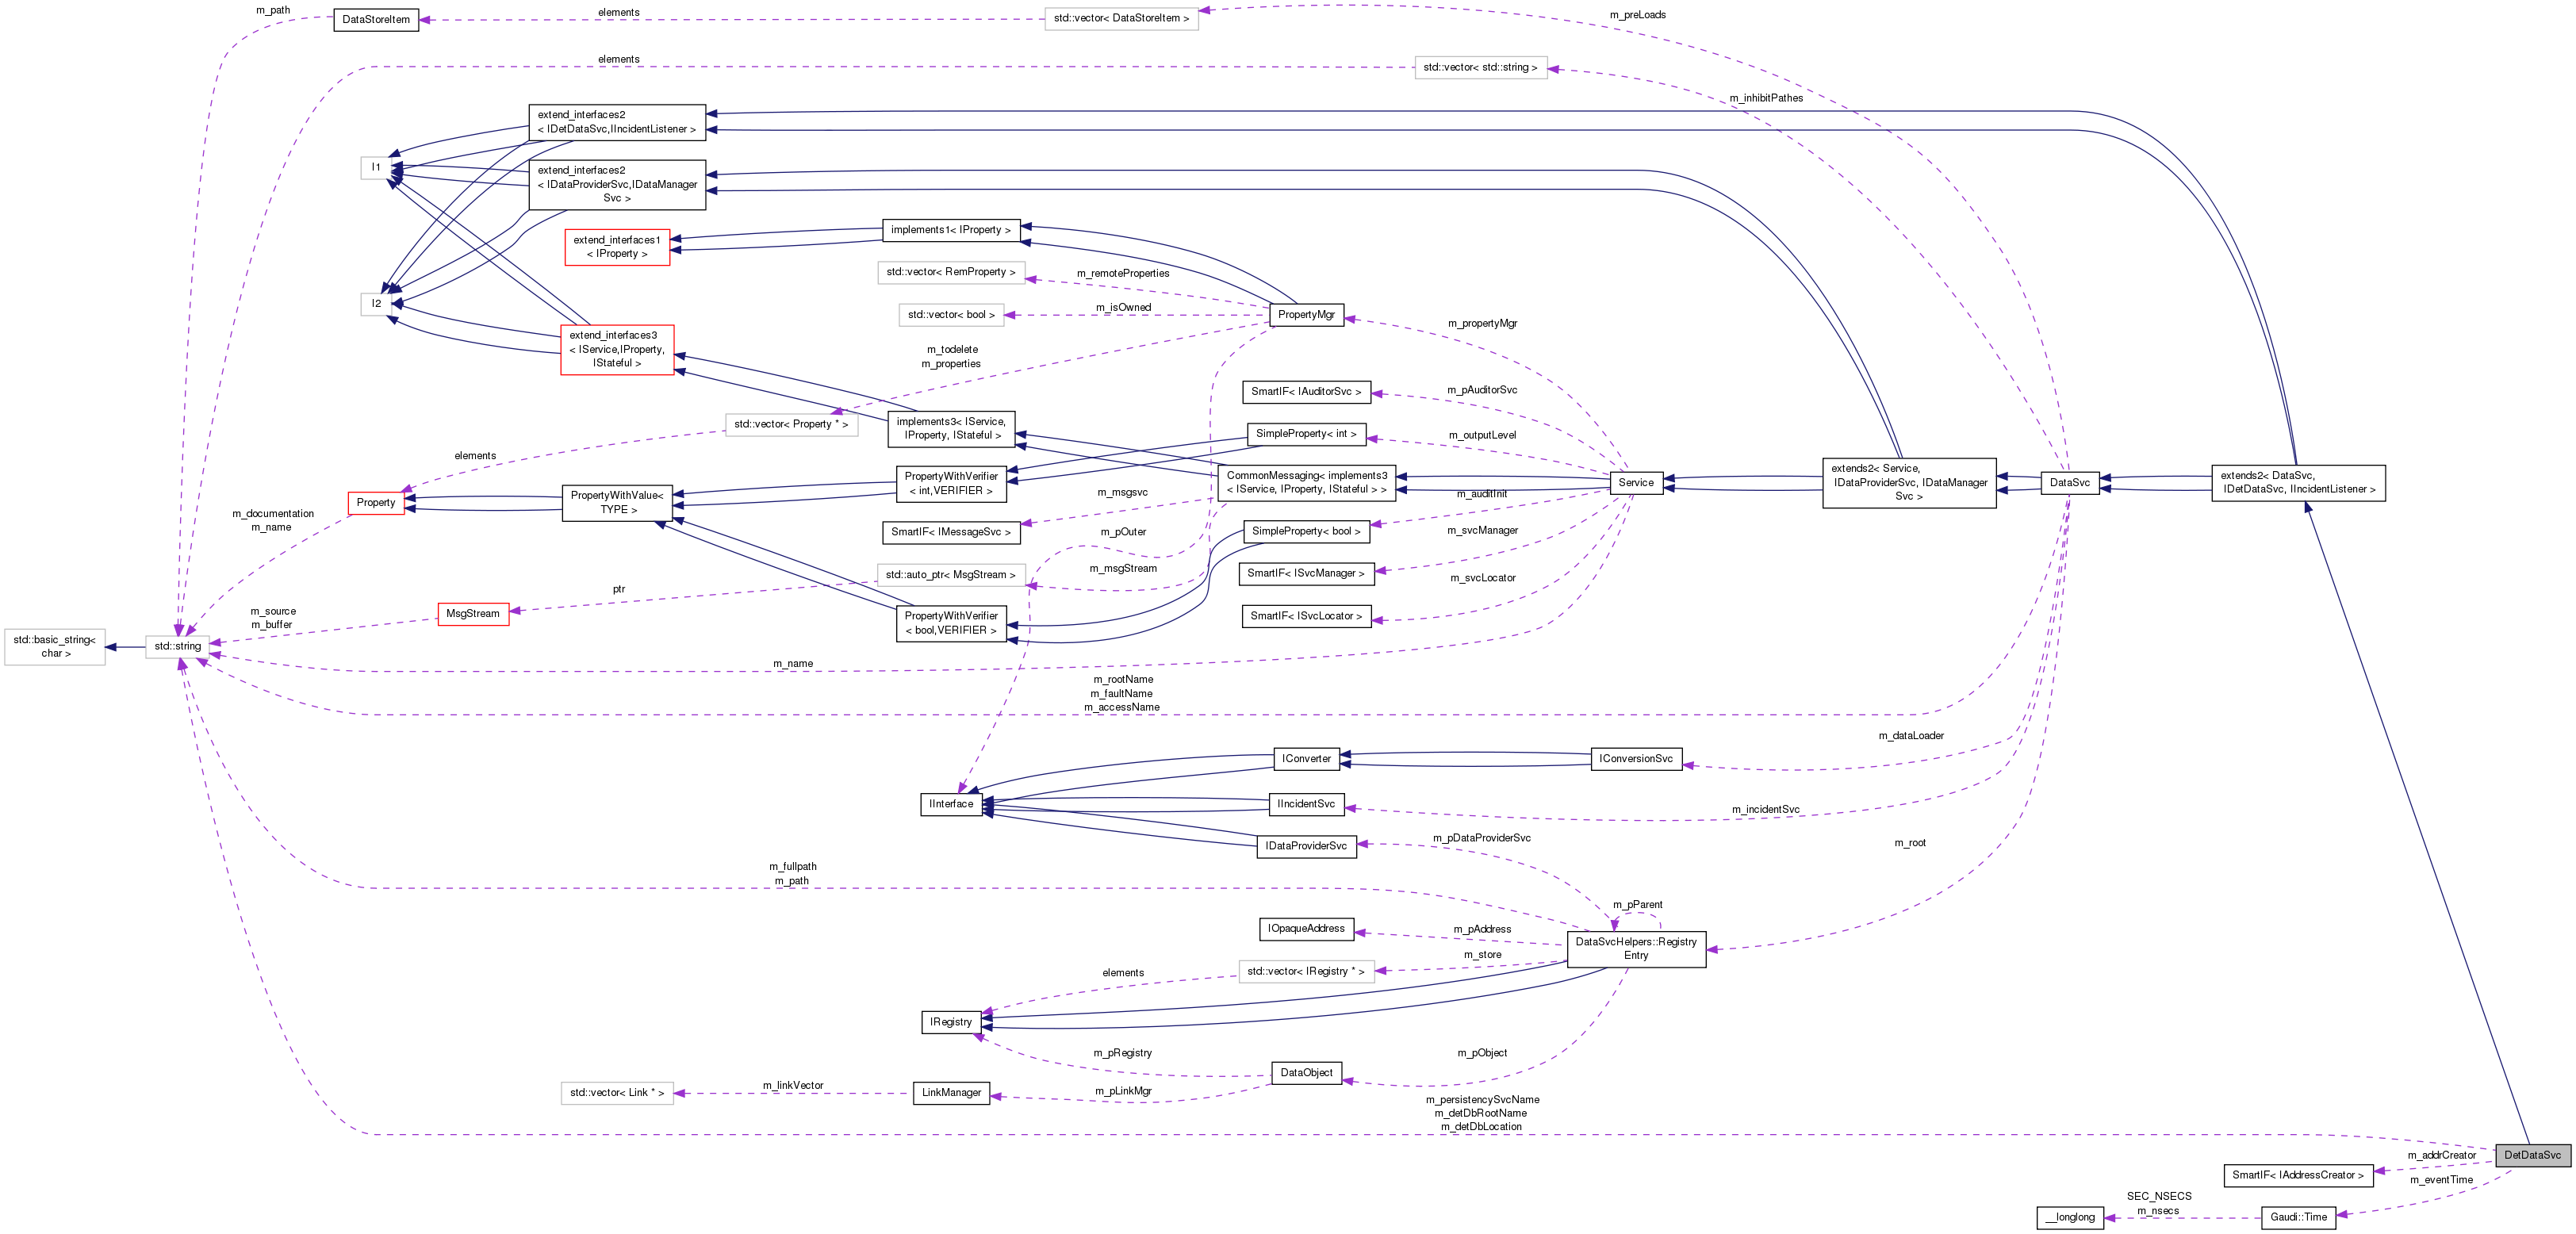2576x1234 pixels.
Task: Click the IInterface node
Action: point(951,803)
